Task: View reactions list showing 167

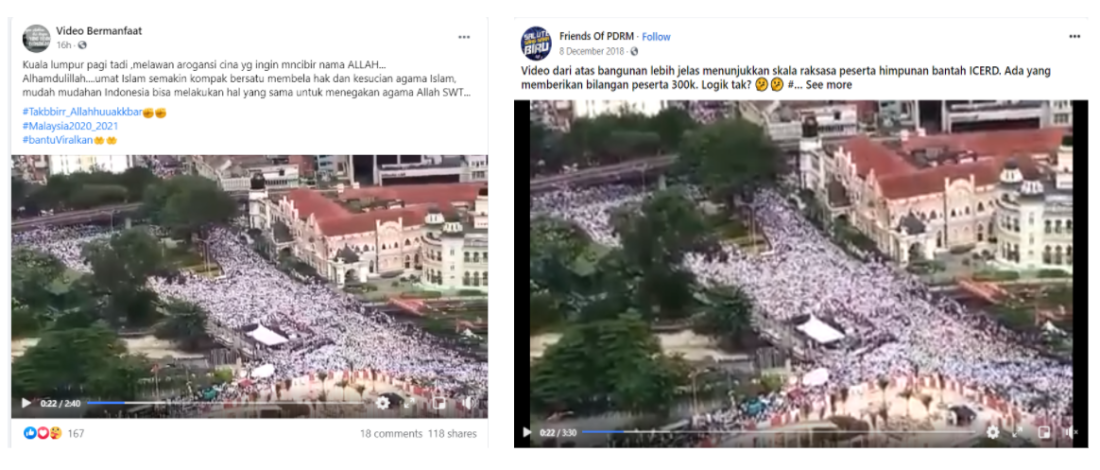Action: [54, 434]
